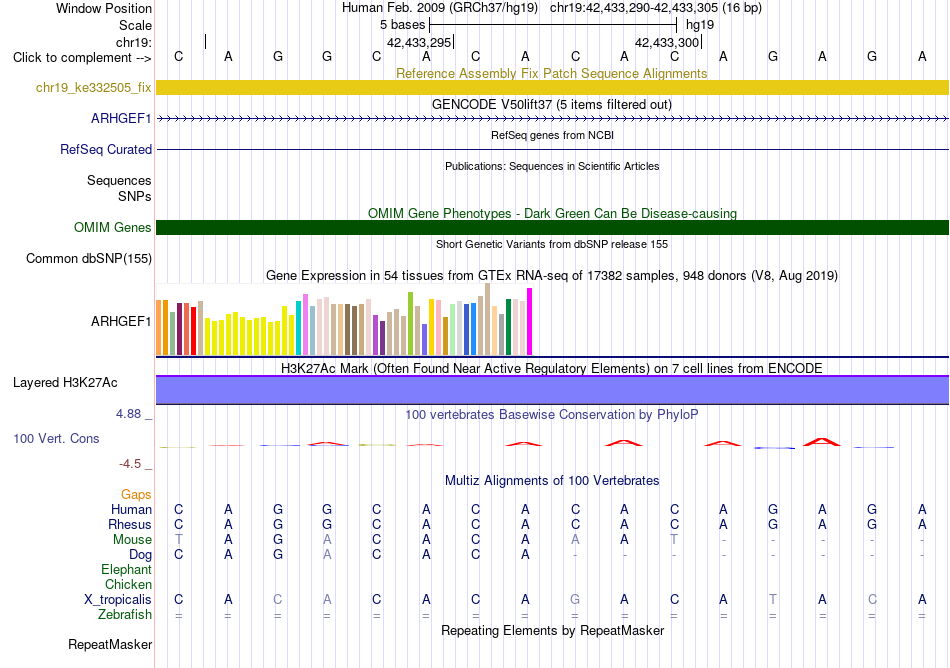Click the Layered H3K27Ac track label
This screenshot has height=668, width=950.
tap(65, 383)
